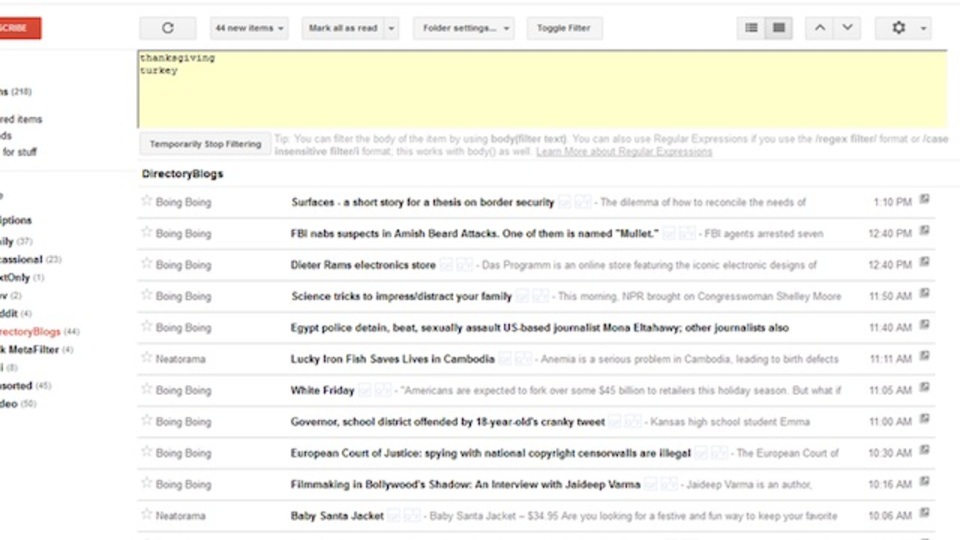Viewport: 960px width, 540px height.
Task: Click the filter text box
Action: [x=542, y=89]
